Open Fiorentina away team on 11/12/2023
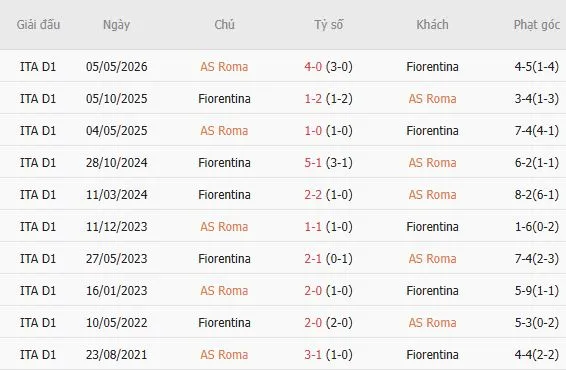Viewport: 566px width, 370px height. pos(432,227)
